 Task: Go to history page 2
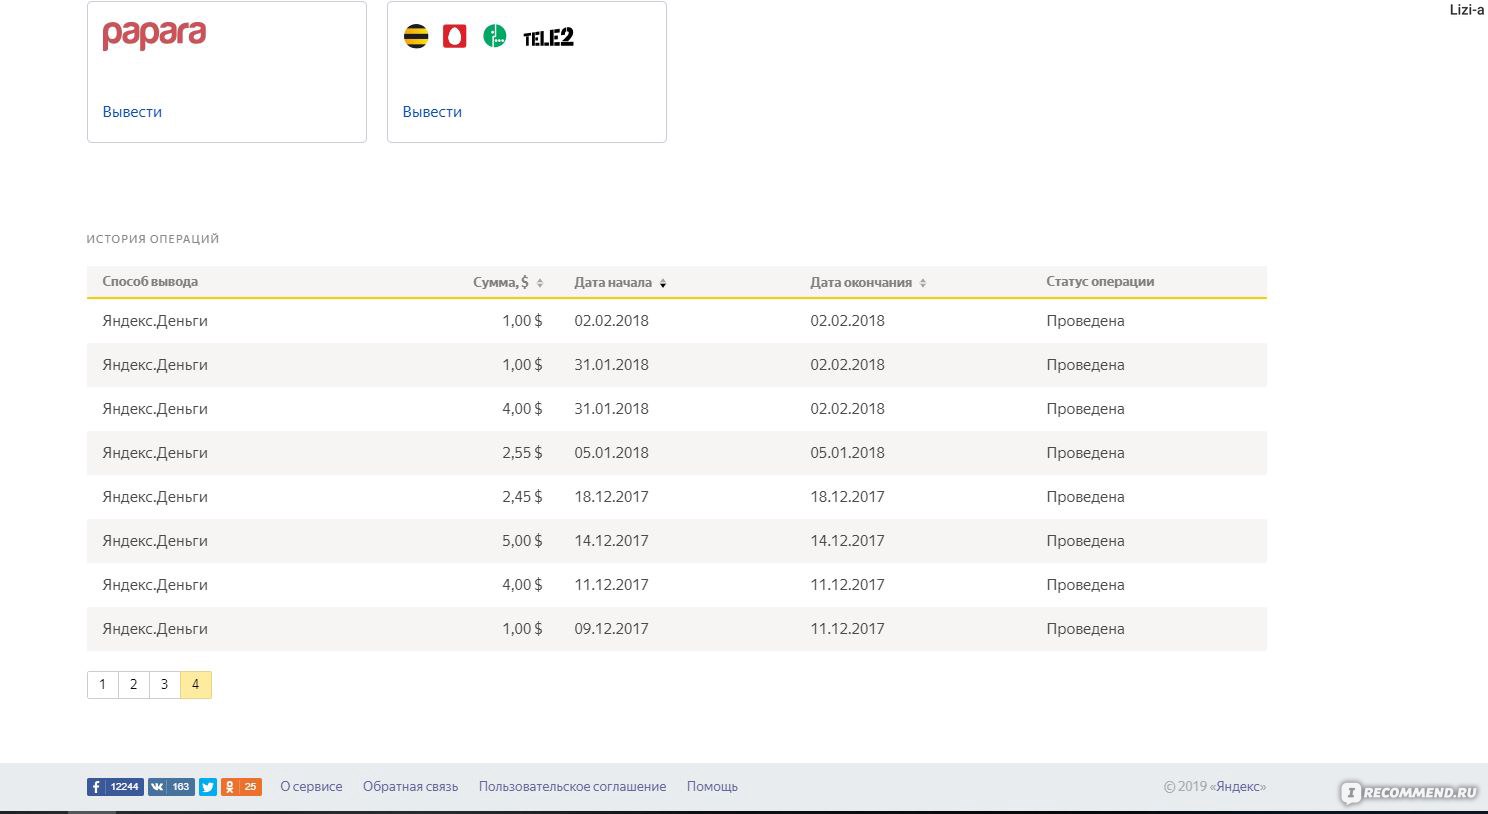[133, 685]
